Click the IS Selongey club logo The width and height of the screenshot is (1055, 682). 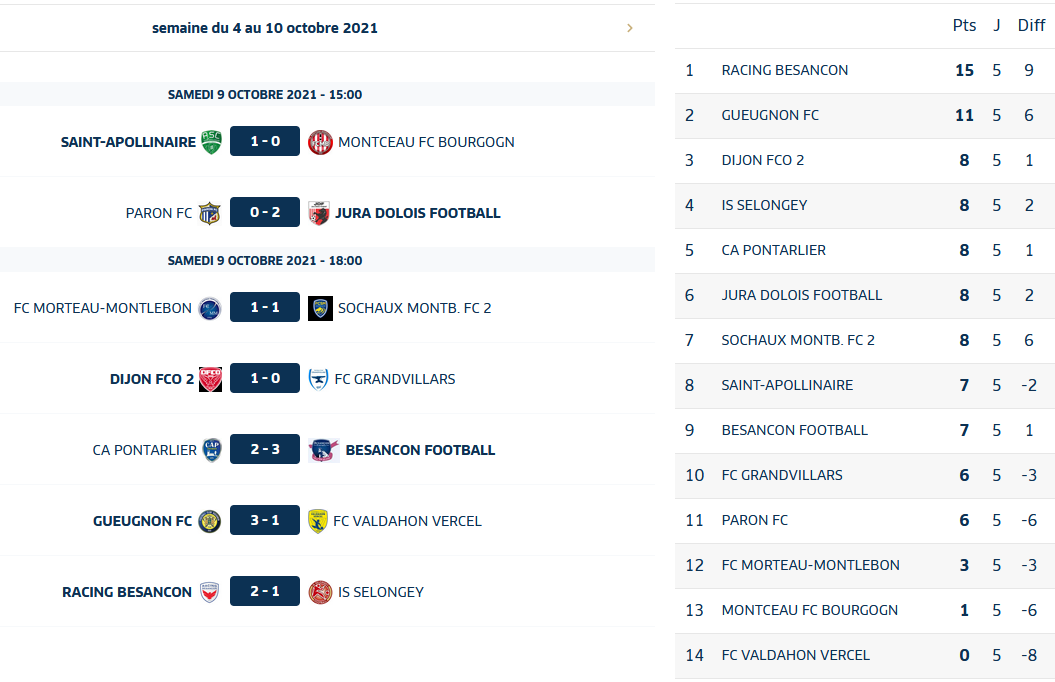pyautogui.click(x=320, y=592)
